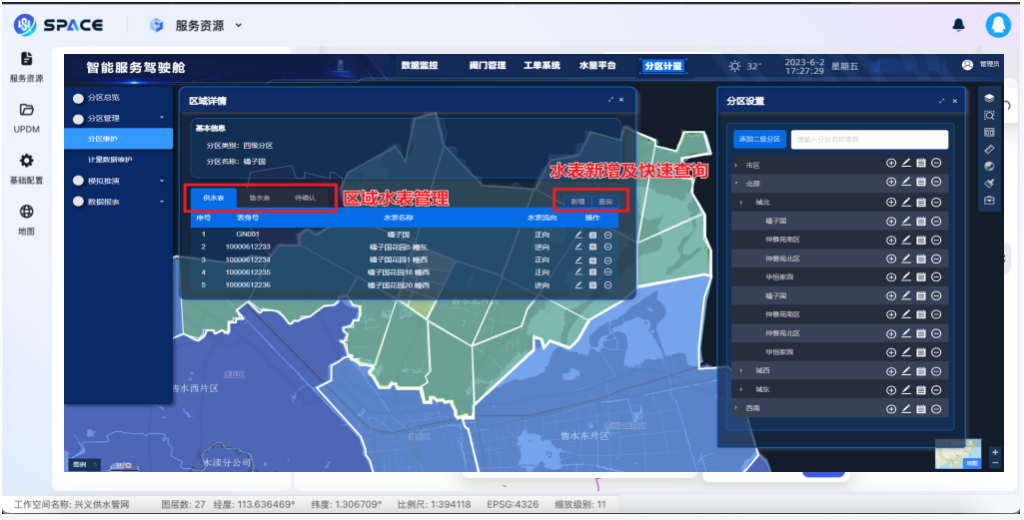Expand the 模拟推演 menu
The width and height of the screenshot is (1024, 520).
coord(162,181)
